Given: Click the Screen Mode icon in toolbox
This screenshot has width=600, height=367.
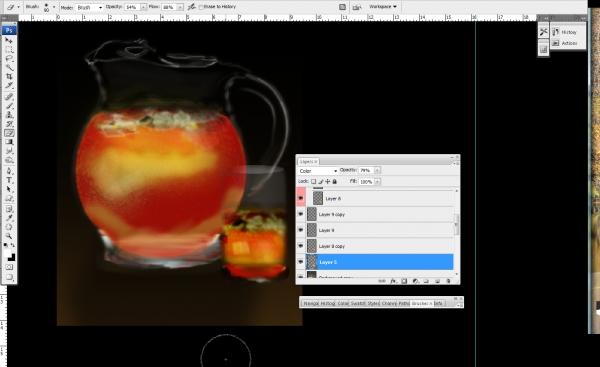Looking at the screenshot, I should pos(9,277).
